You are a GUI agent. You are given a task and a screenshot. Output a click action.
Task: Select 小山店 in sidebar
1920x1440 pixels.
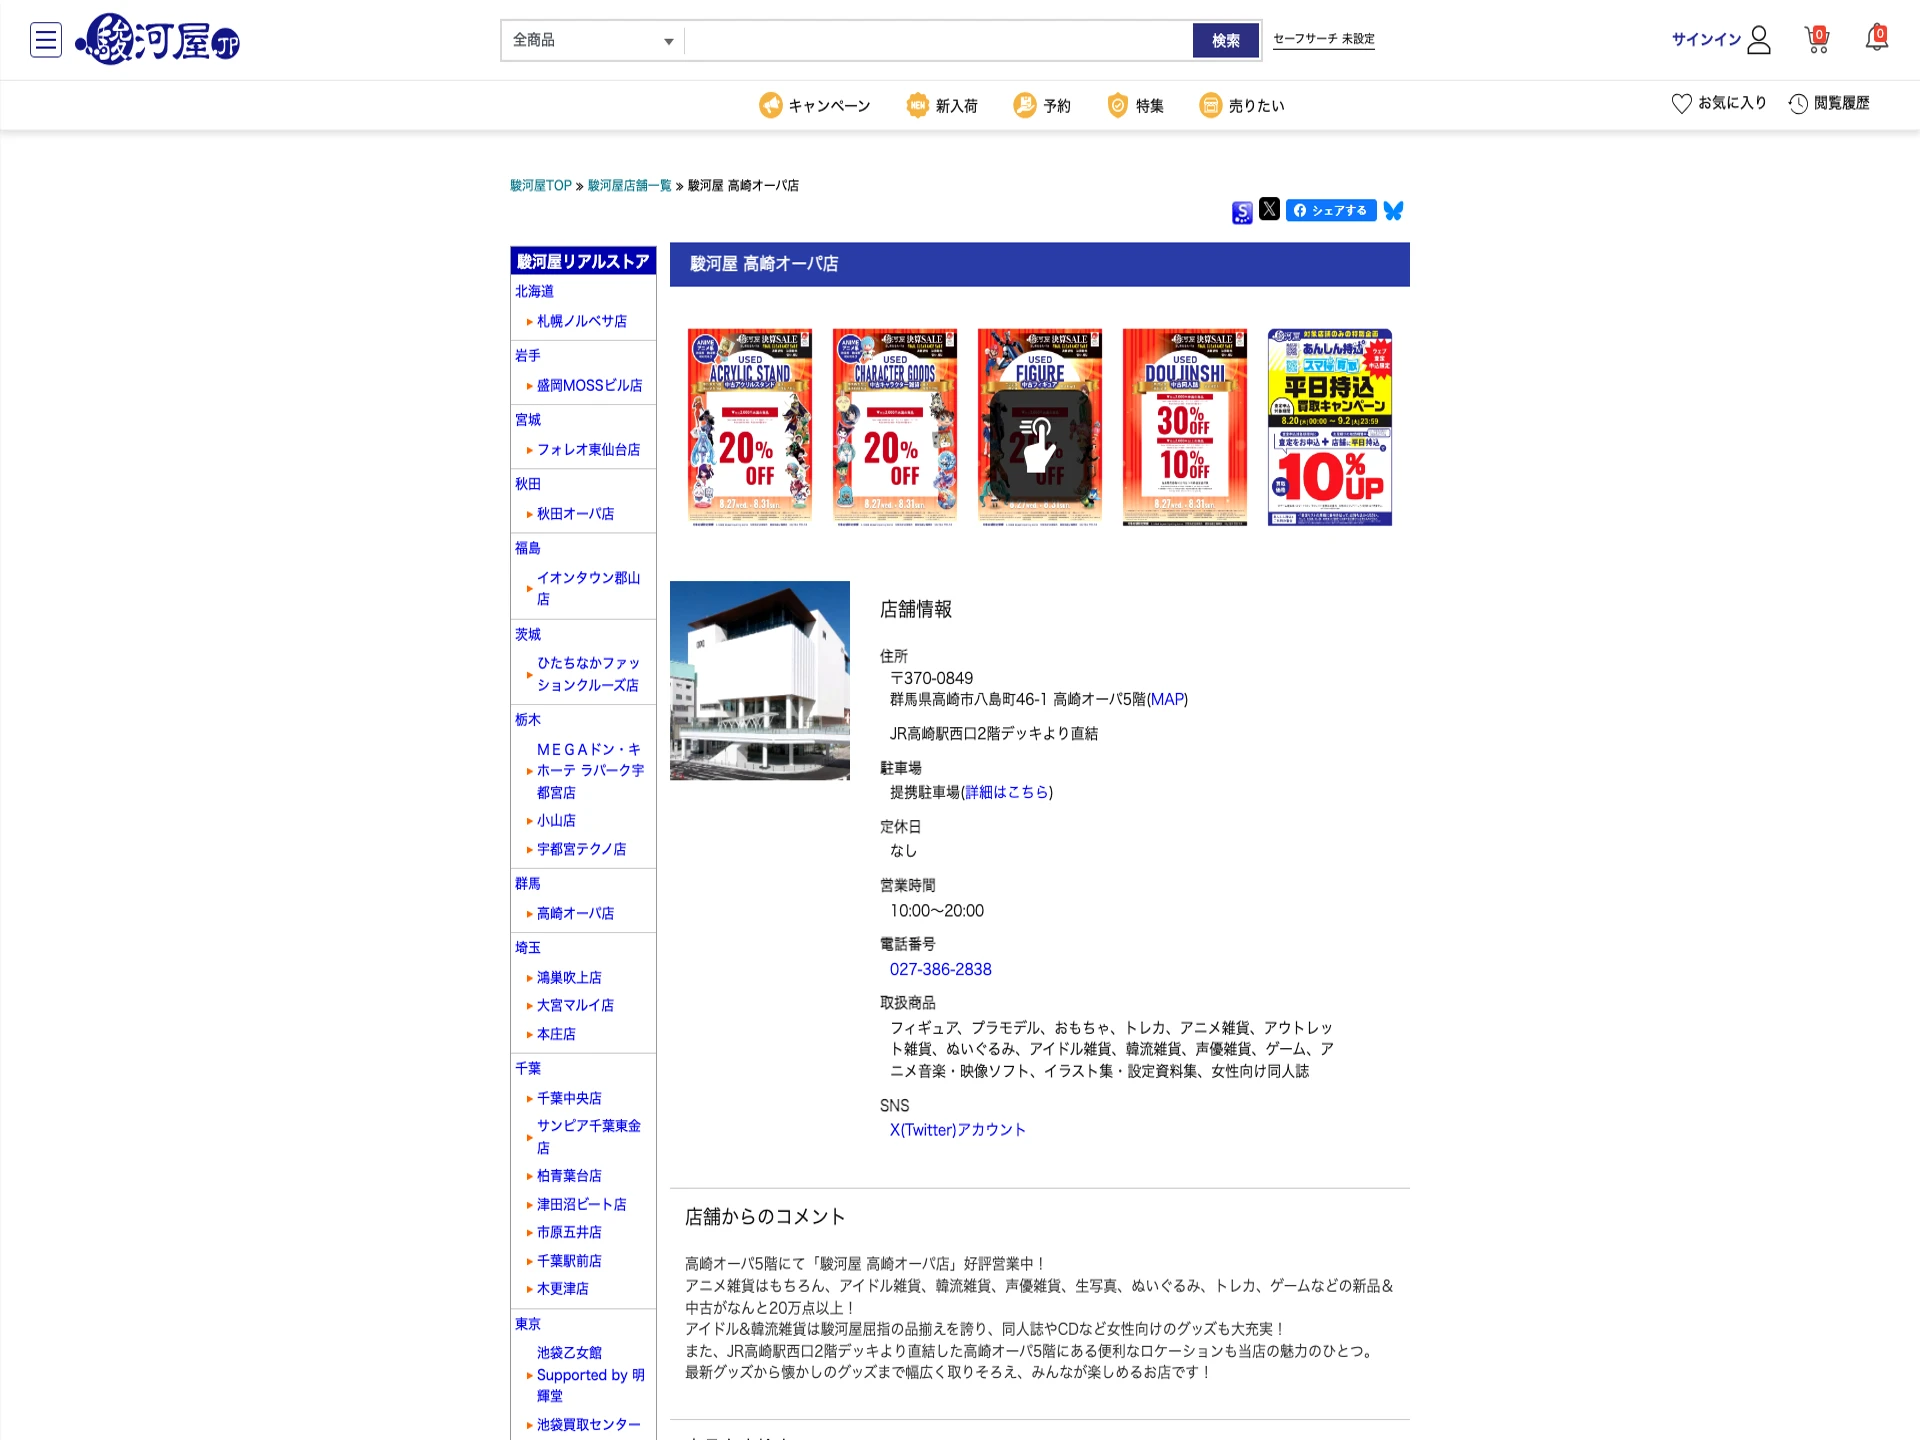tap(556, 820)
